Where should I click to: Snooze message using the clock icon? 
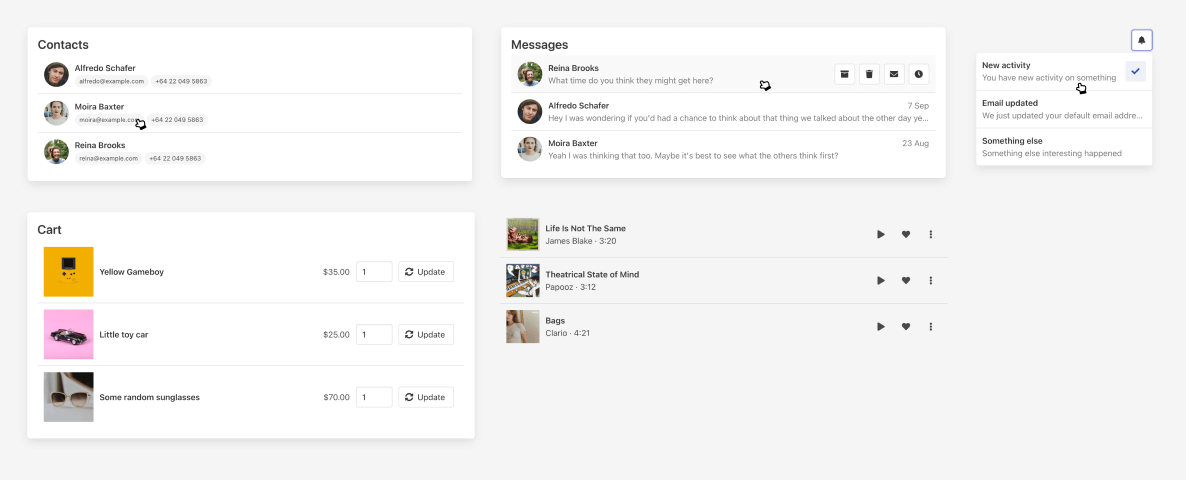pyautogui.click(x=919, y=74)
